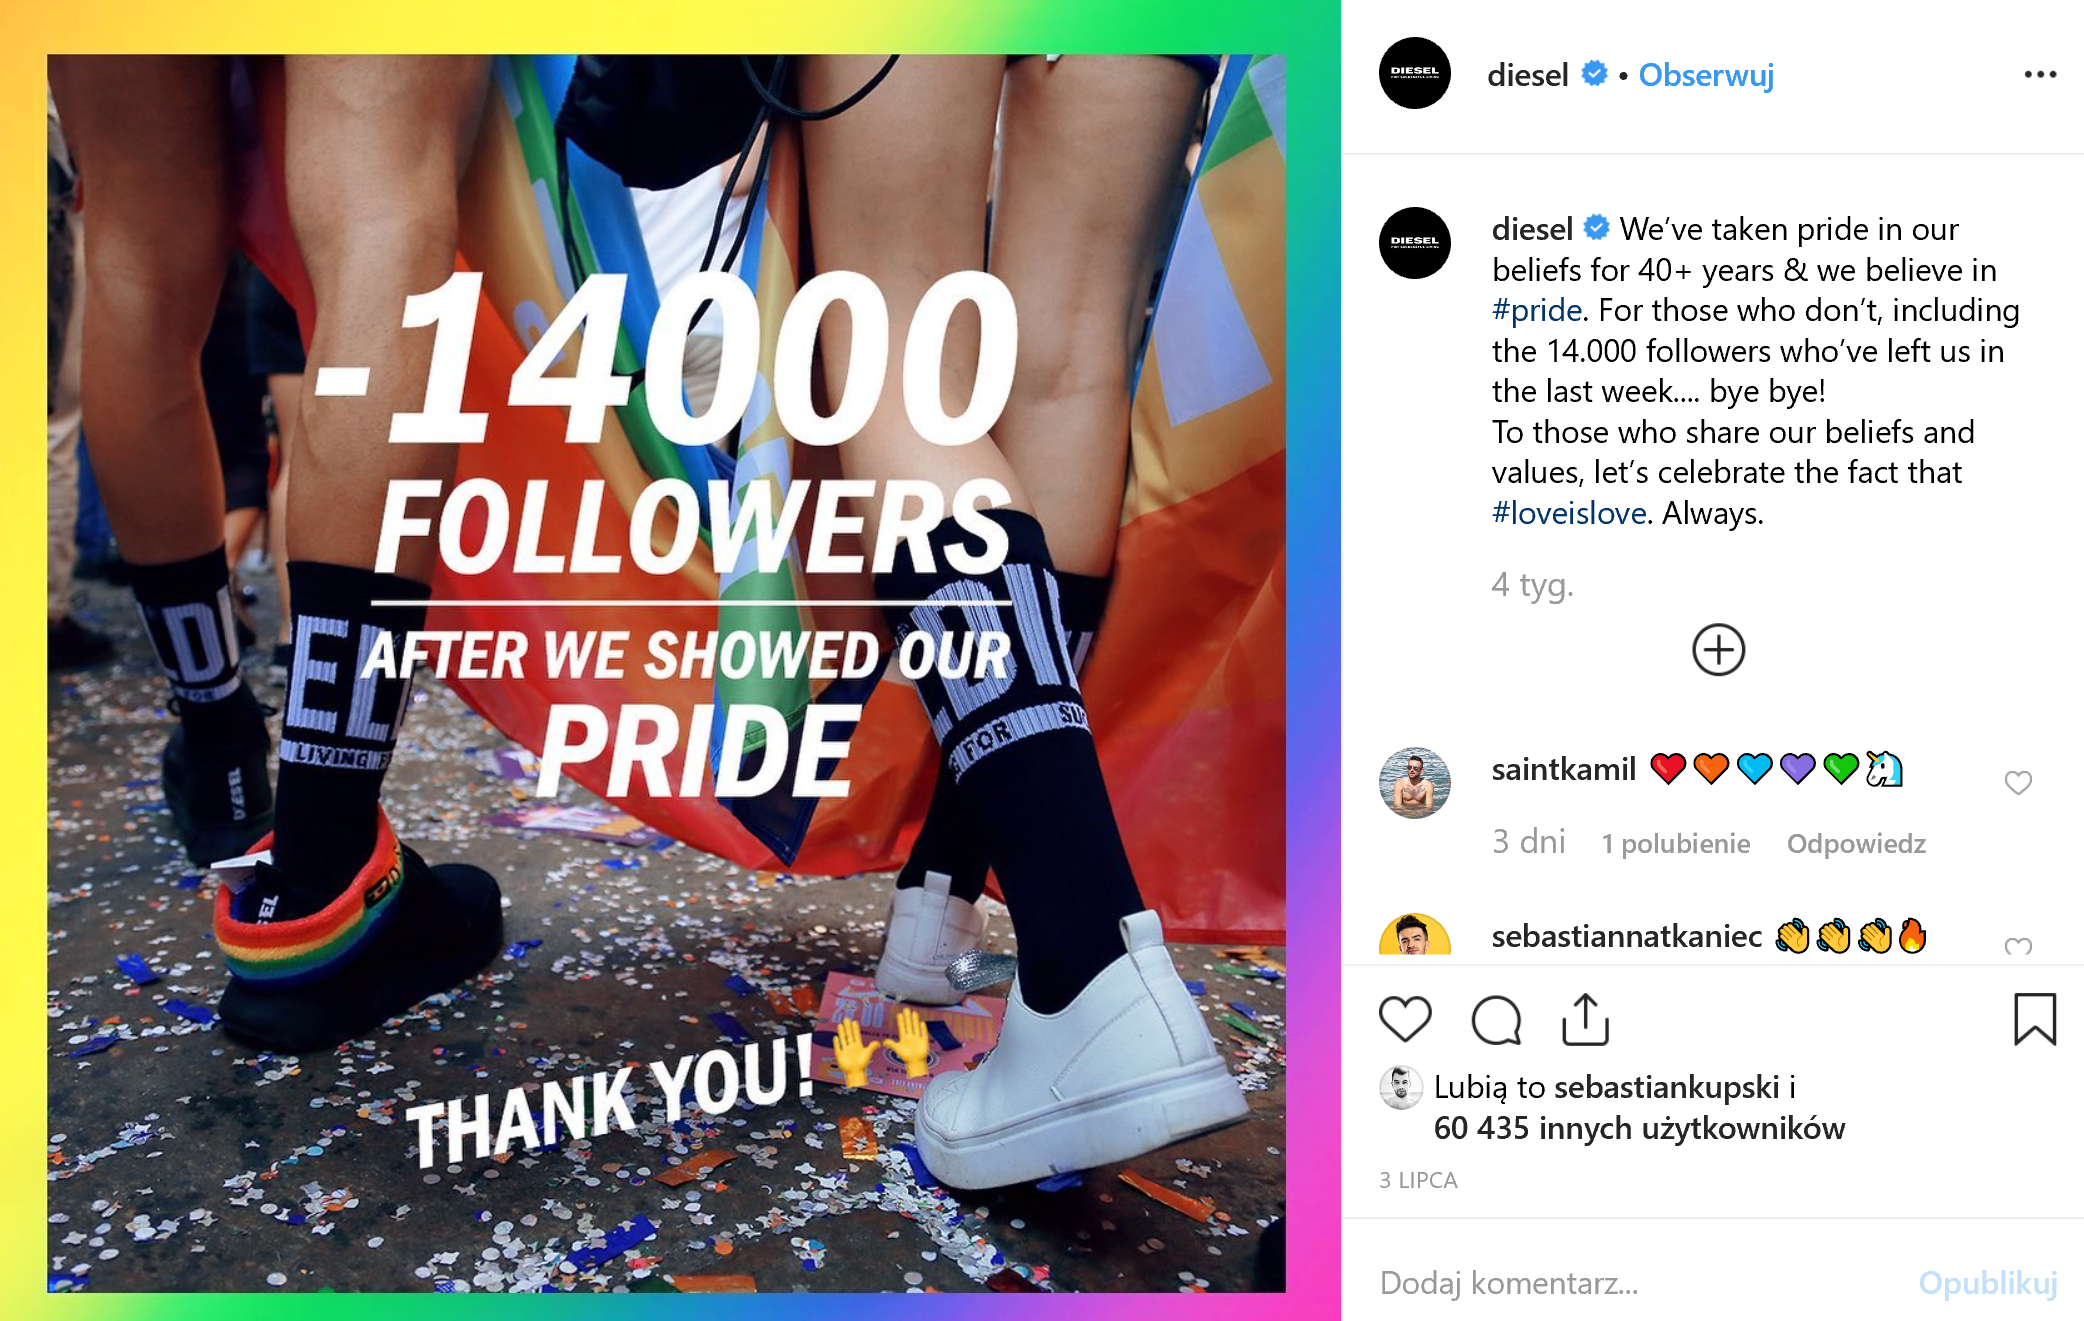2084x1321 pixels.
Task: Open the #loveislove hashtag link
Action: (1568, 513)
